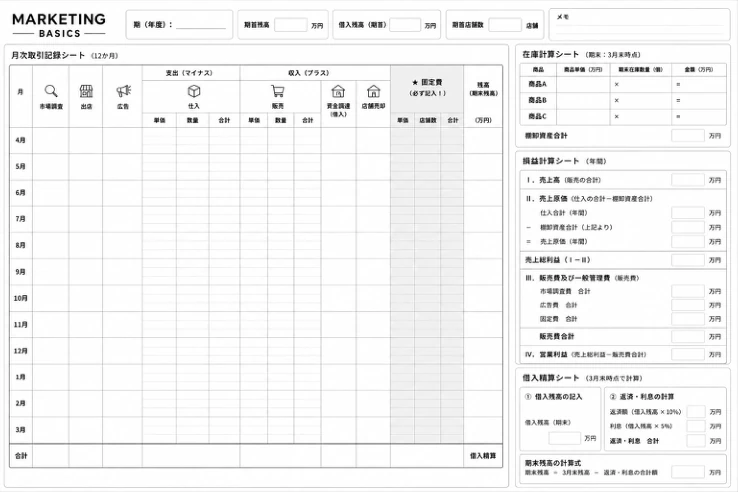738x492 pixels.
Task: Click the 販売 shopping cart icon
Action: click(x=278, y=91)
